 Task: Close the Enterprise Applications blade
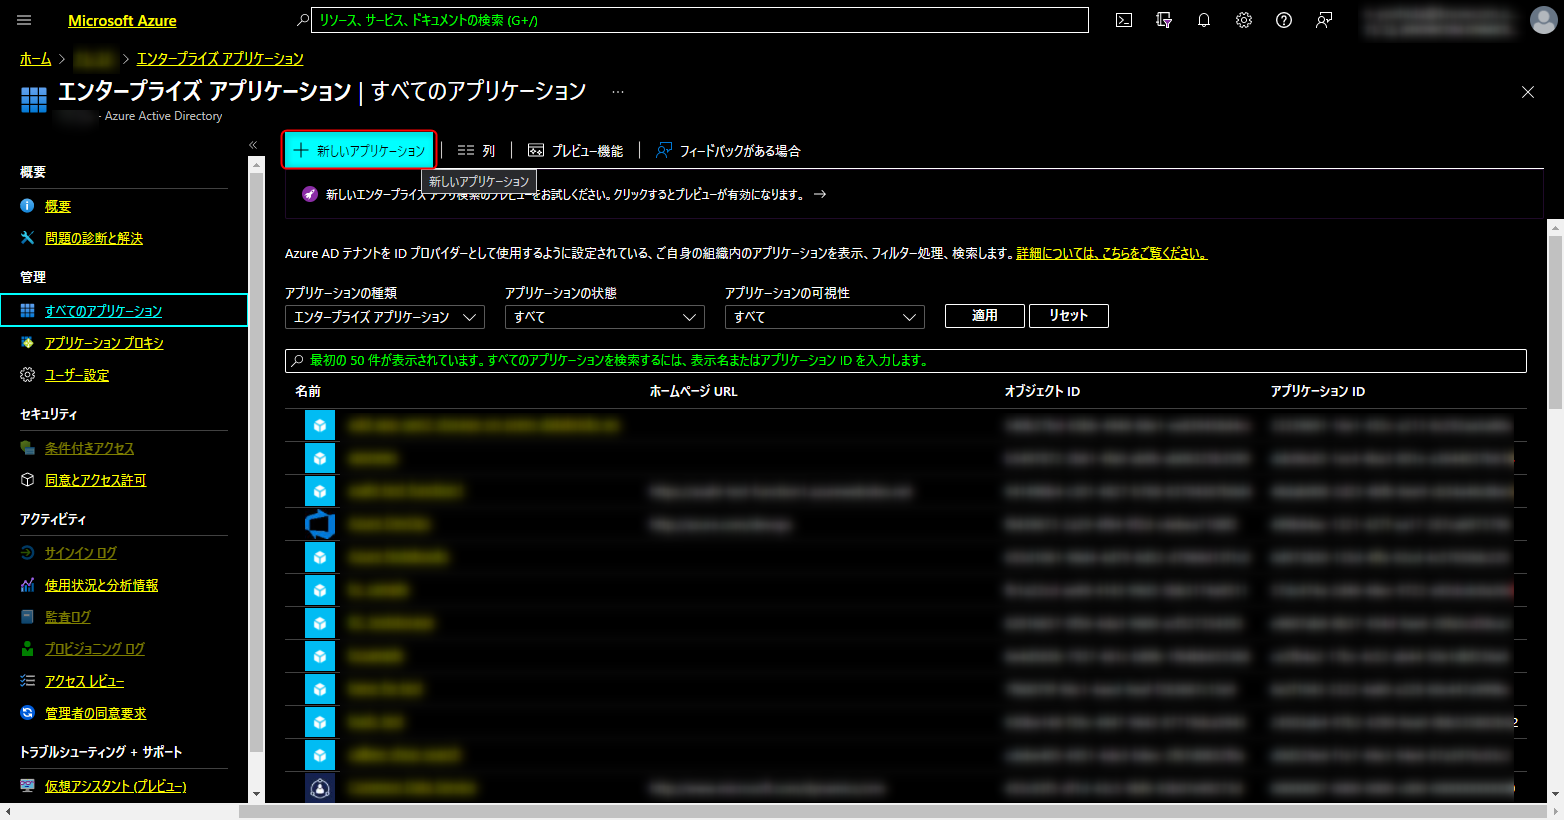[x=1528, y=92]
